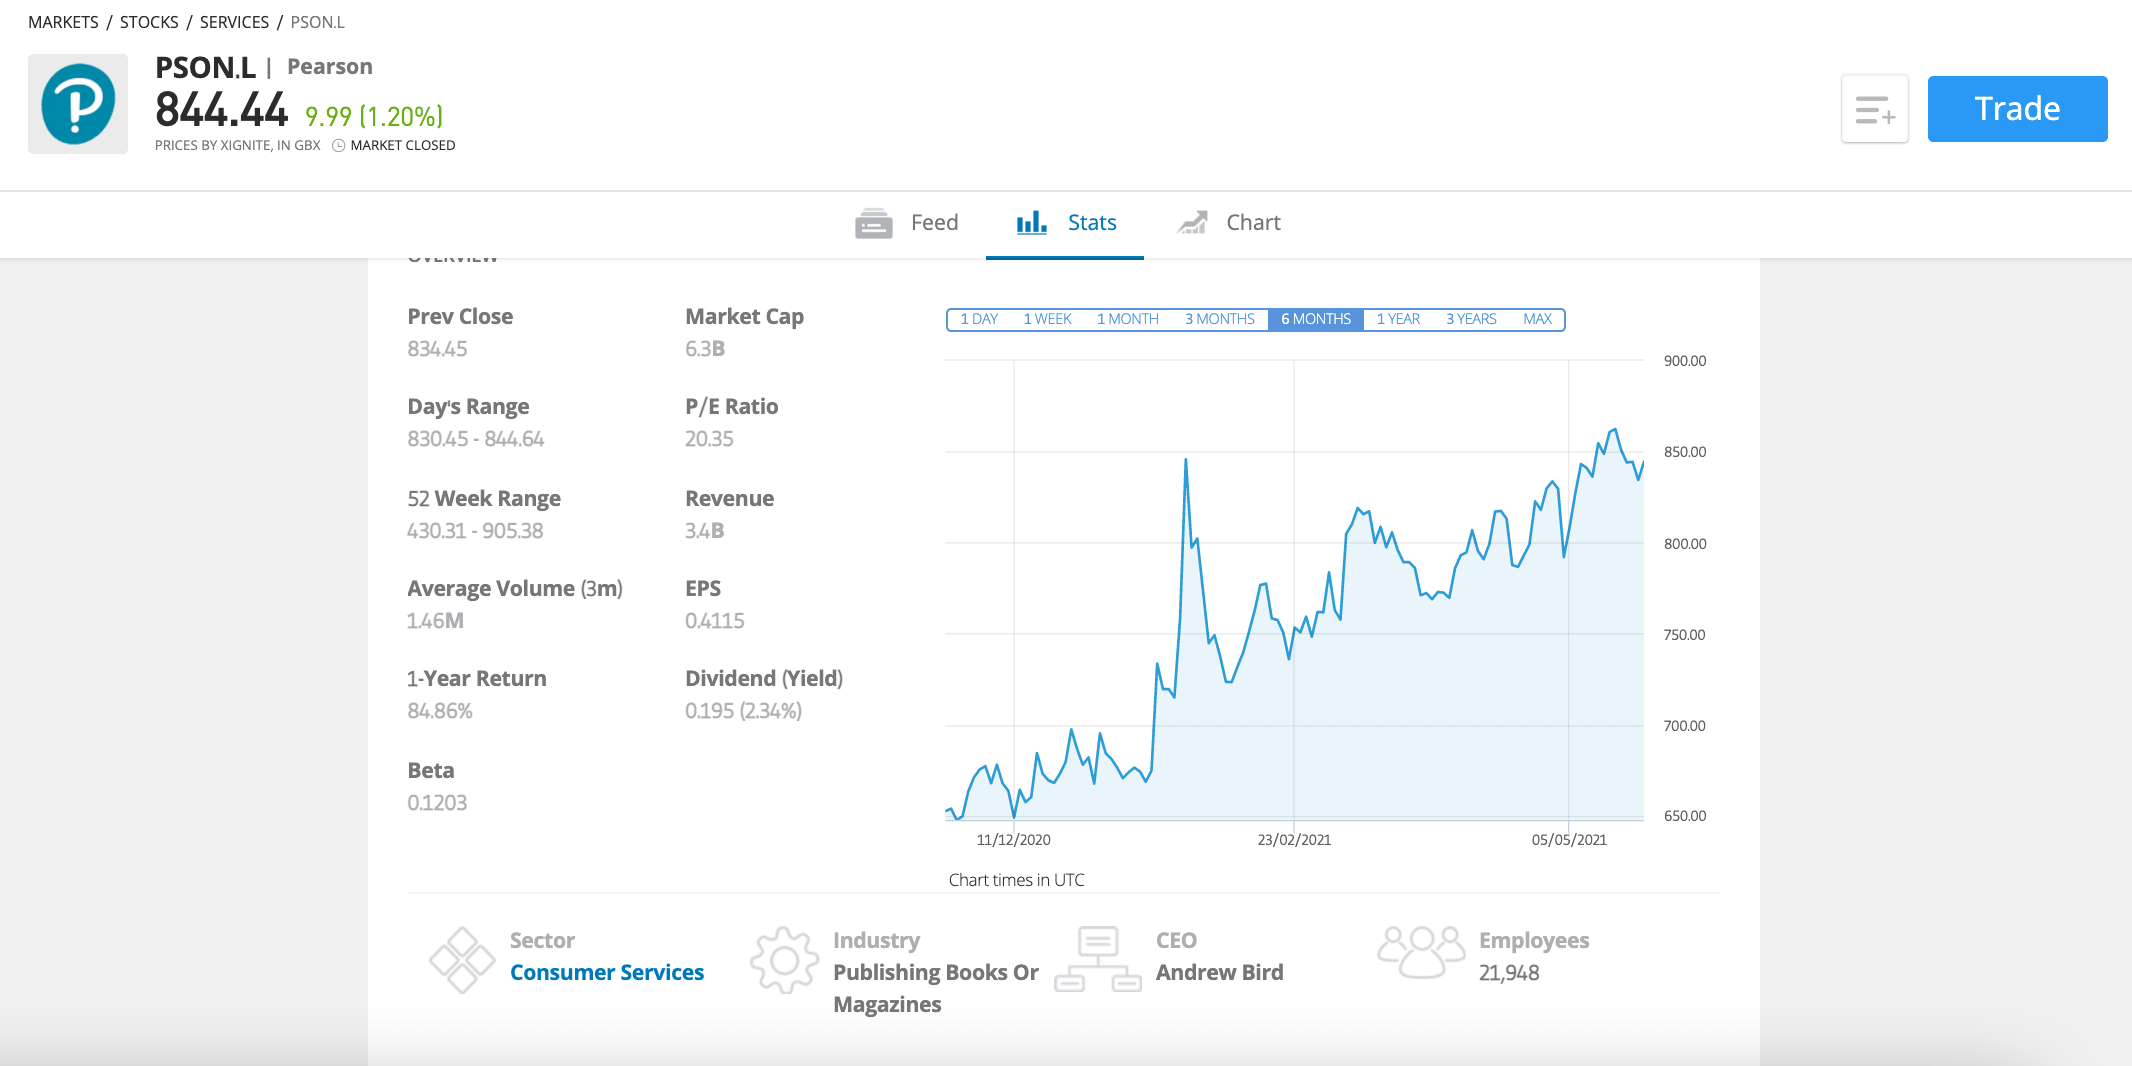2132x1066 pixels.
Task: Click Revenue value 3.4B
Action: [x=705, y=531]
